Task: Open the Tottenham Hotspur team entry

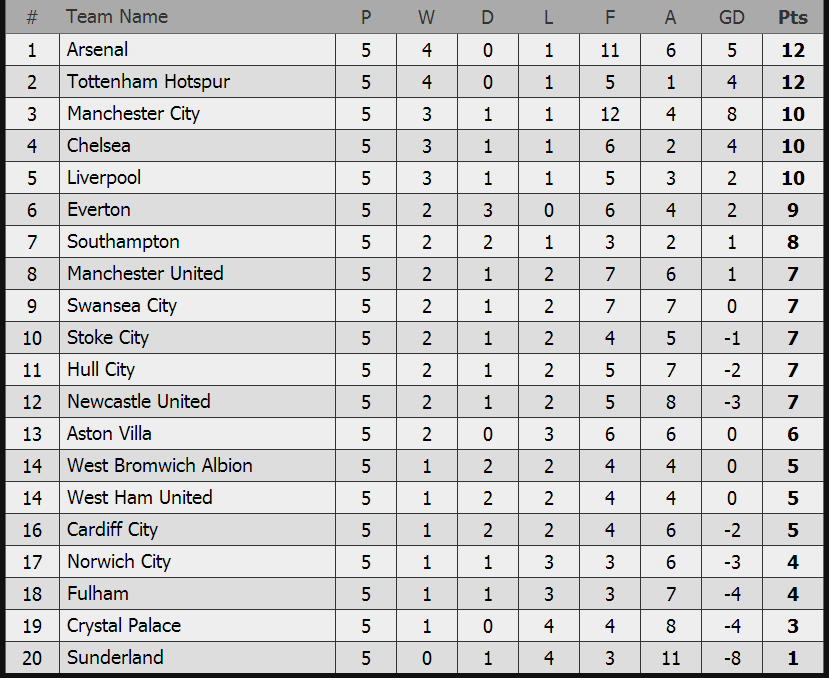Action: [x=135, y=82]
